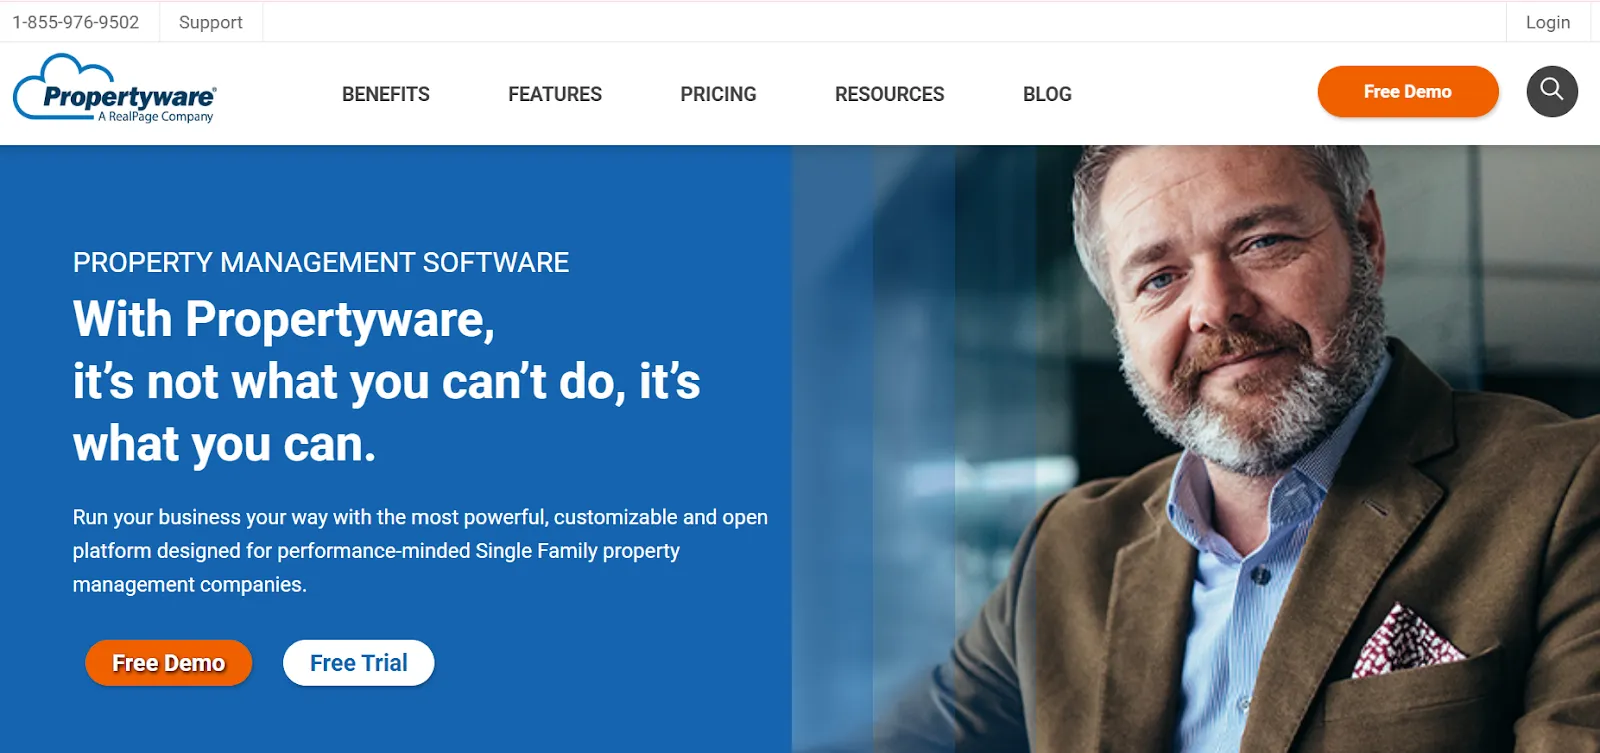Image resolution: width=1600 pixels, height=753 pixels.
Task: Visit the BLOG link in navigation
Action: [x=1047, y=94]
